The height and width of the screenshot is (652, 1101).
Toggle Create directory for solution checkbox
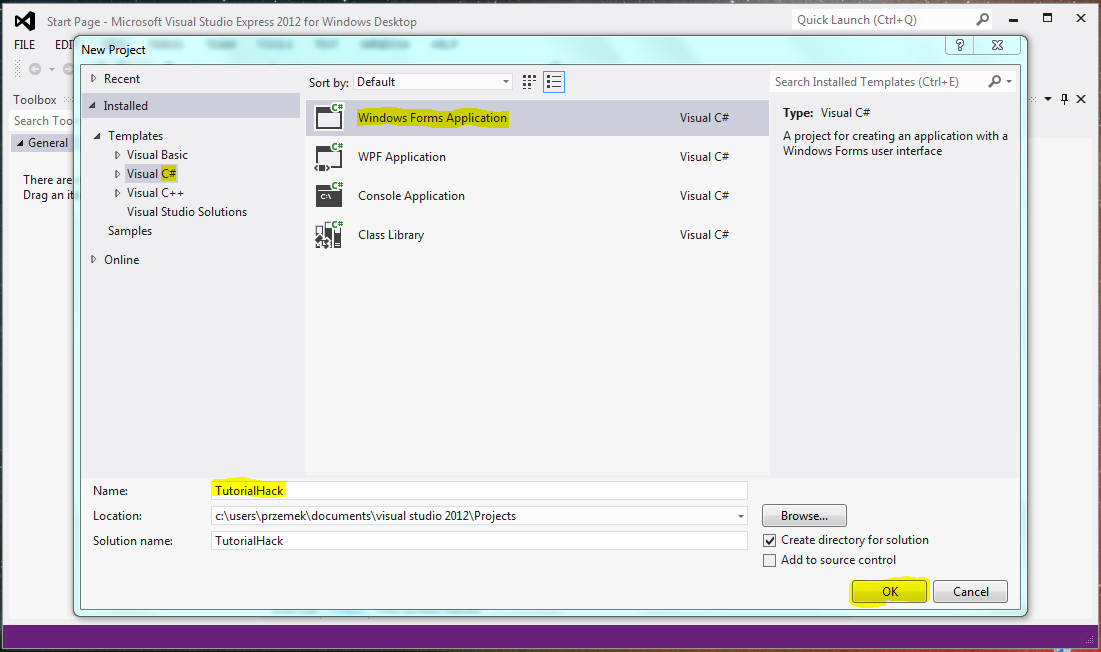(770, 540)
